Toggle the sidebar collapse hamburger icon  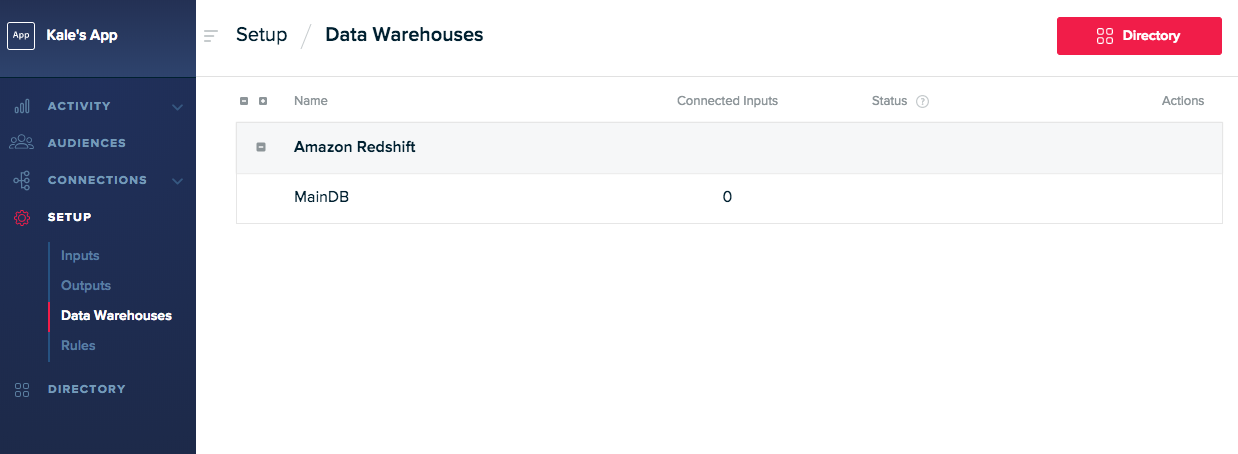(211, 36)
